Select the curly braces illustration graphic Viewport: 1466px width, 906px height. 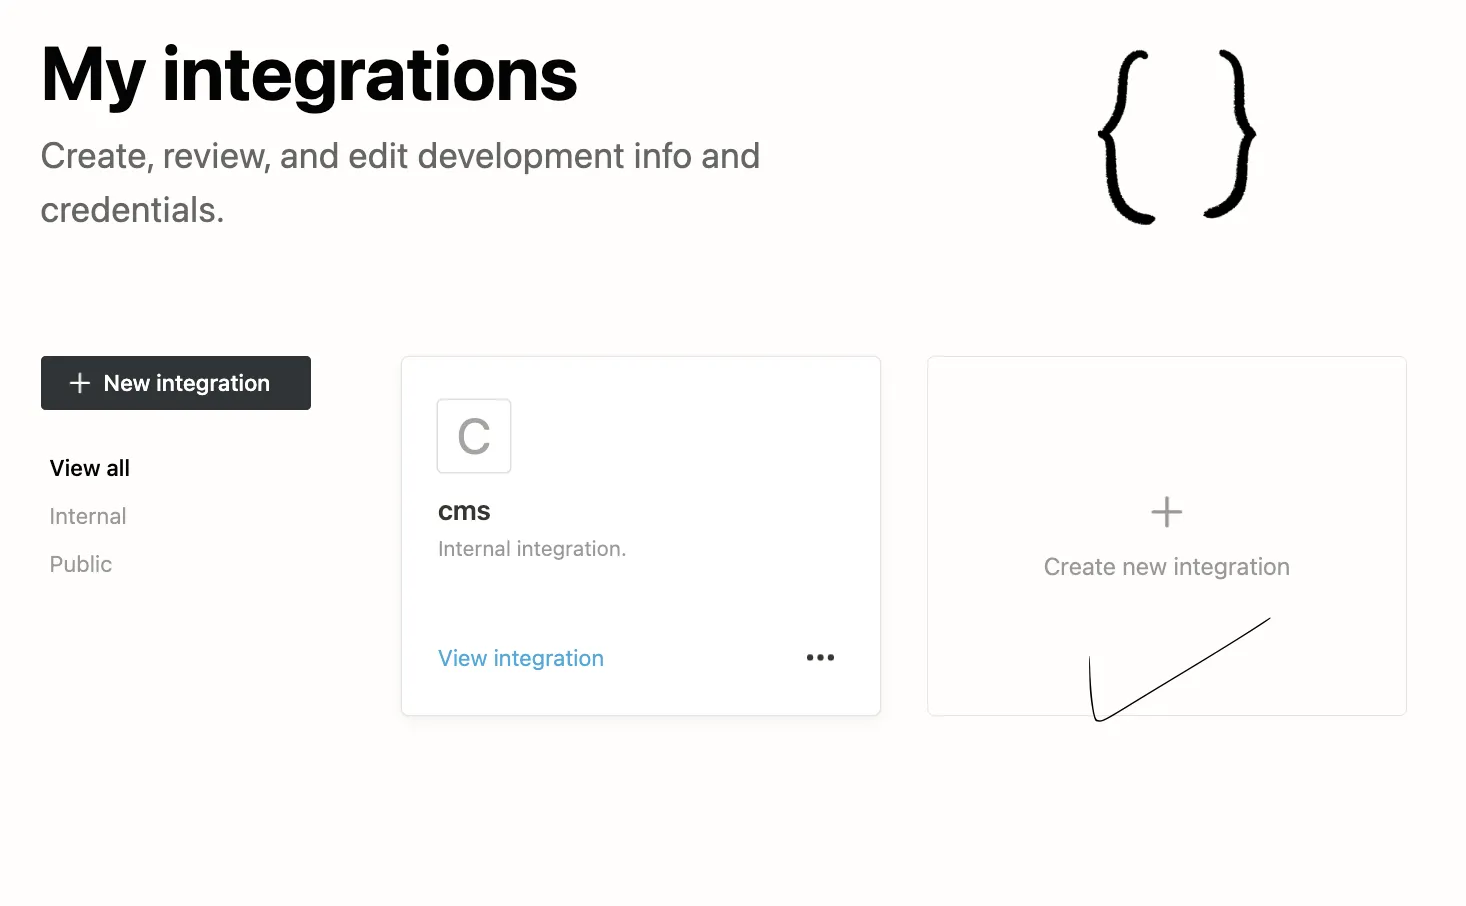[1178, 135]
